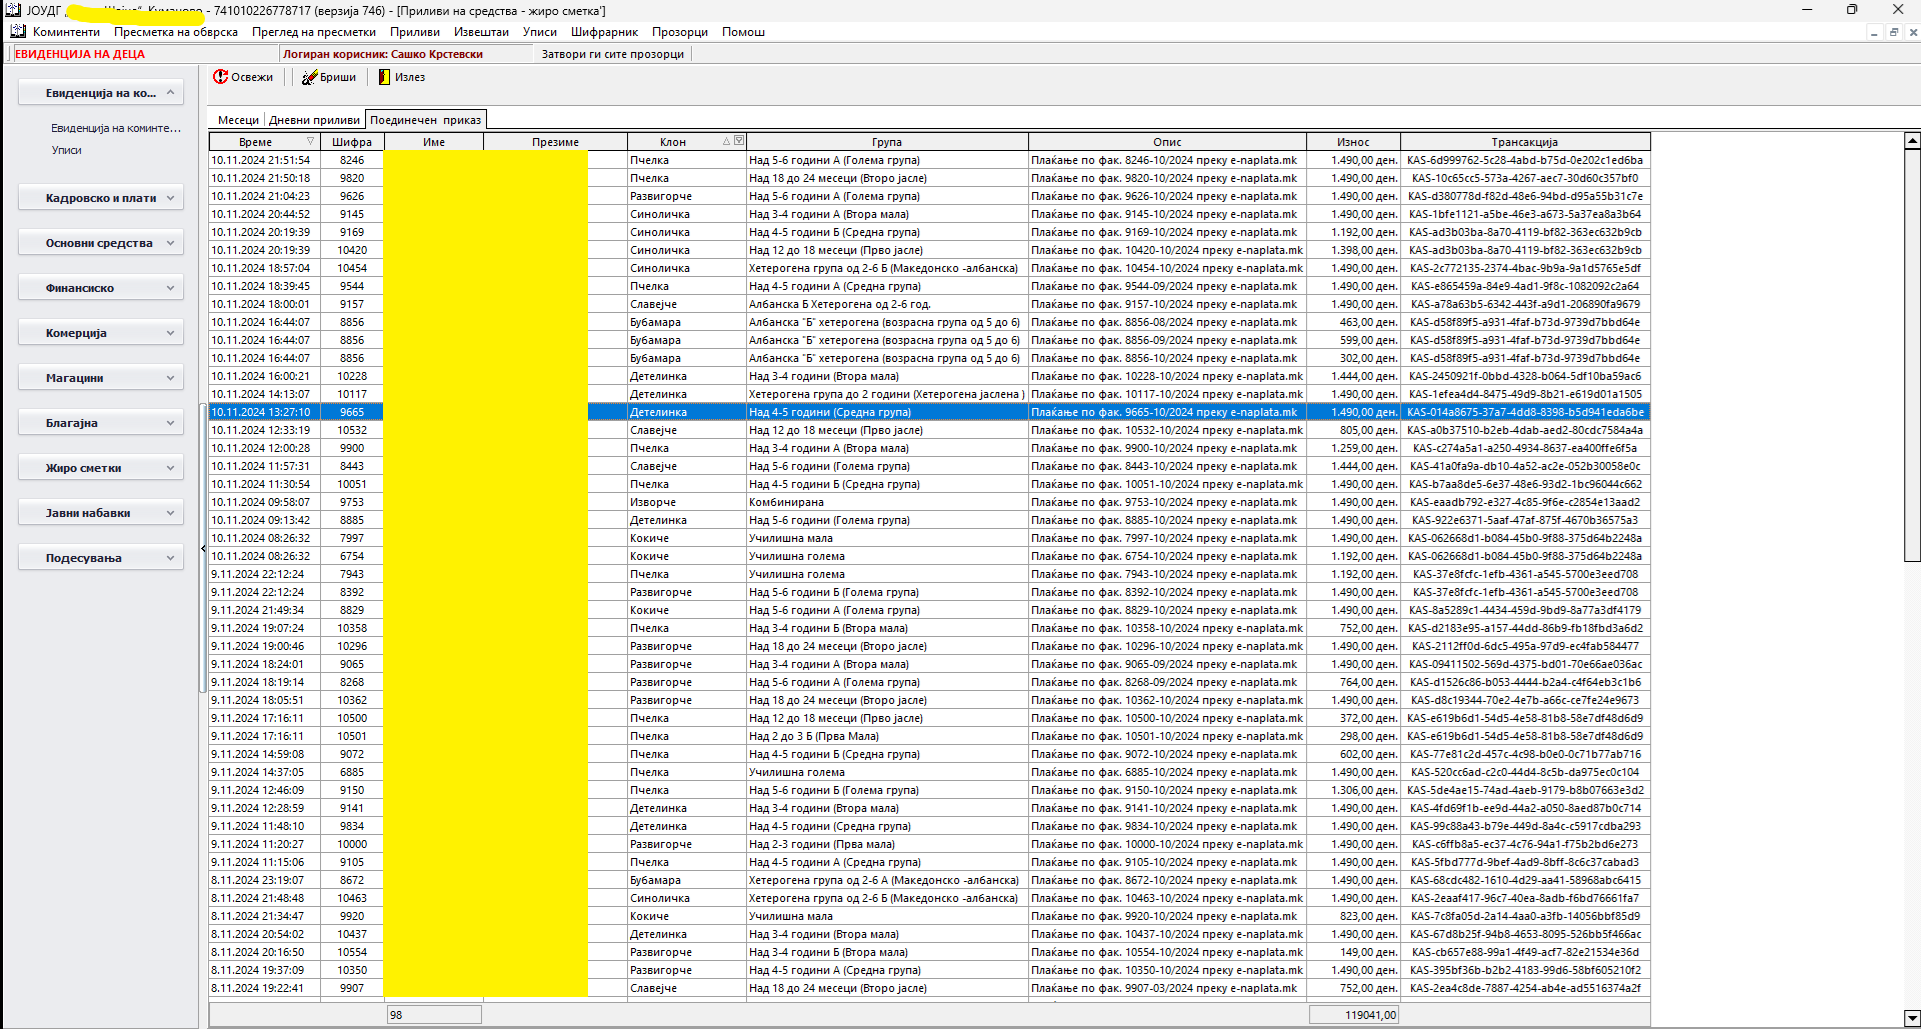Click Затвори ги сите прозорци button

tap(613, 54)
